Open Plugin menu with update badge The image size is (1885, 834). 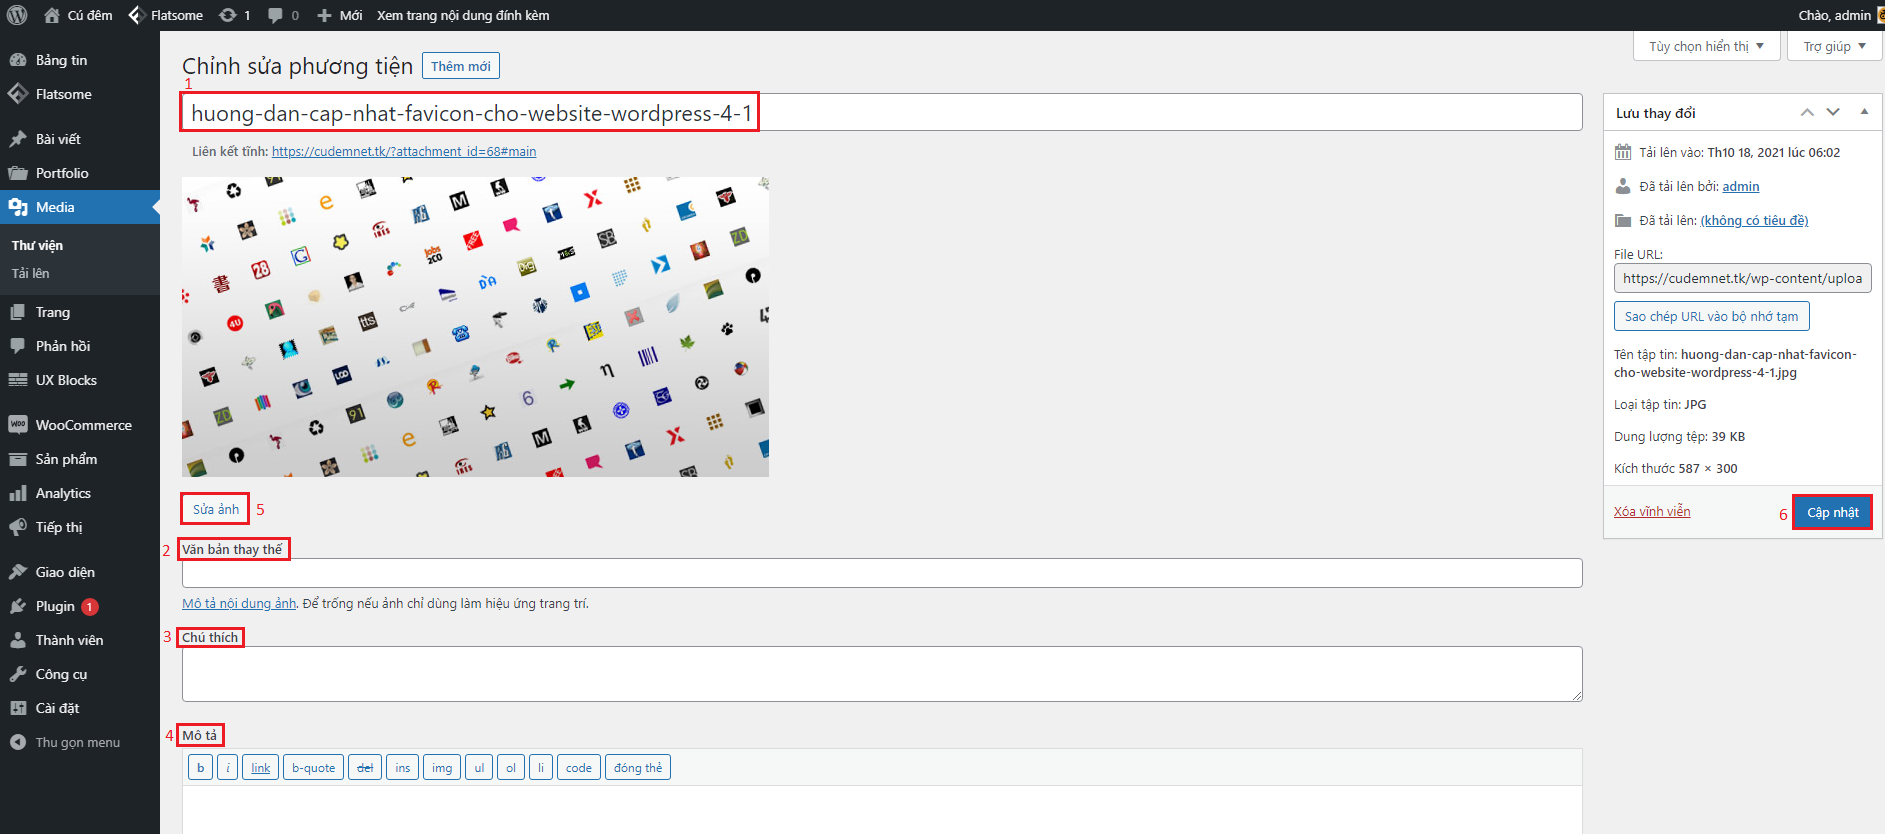click(80, 606)
